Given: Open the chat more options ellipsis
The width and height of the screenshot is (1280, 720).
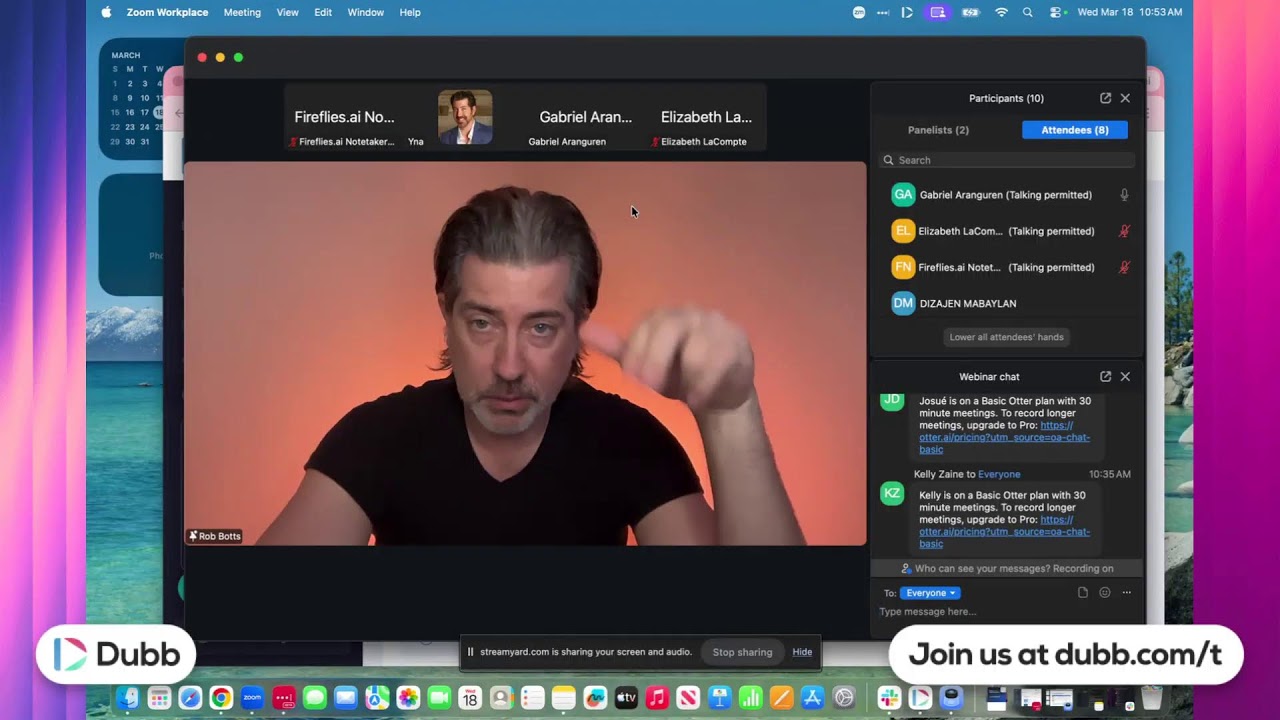Looking at the screenshot, I should pyautogui.click(x=1126, y=593).
